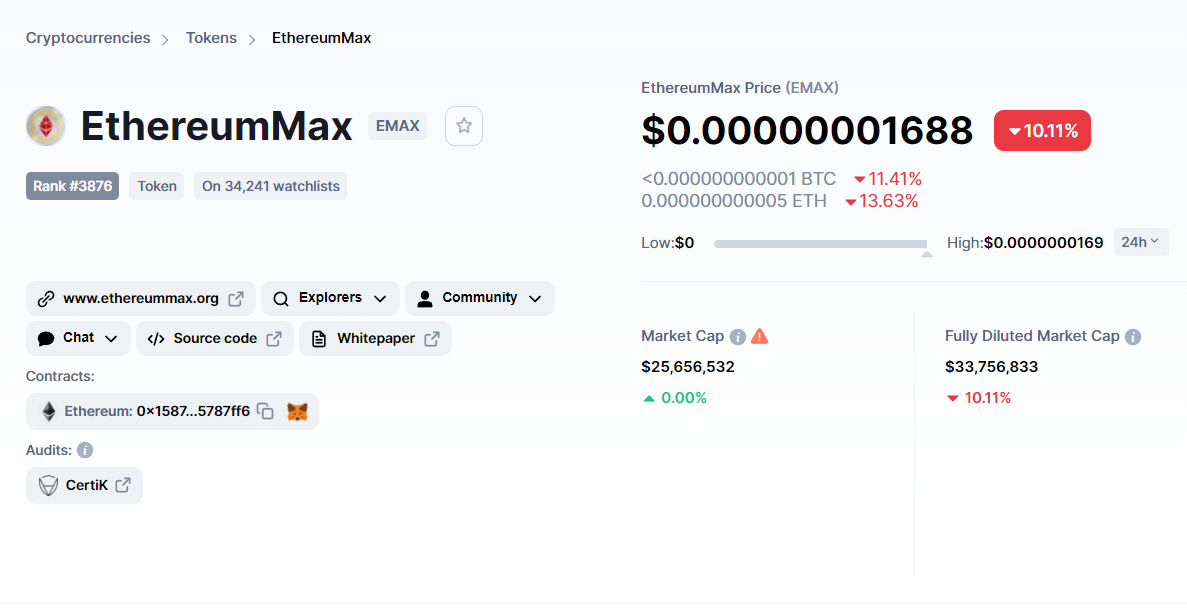The width and height of the screenshot is (1187, 608).
Task: Open the Market Cap info icon
Action: [x=737, y=337]
